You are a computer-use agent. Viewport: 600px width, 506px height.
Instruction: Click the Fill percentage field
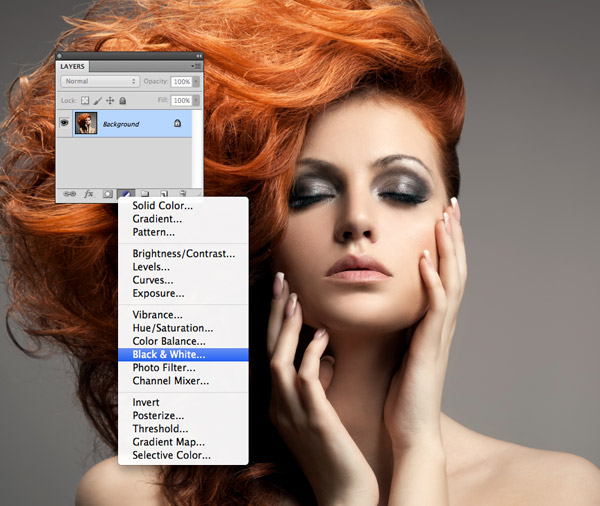point(181,100)
